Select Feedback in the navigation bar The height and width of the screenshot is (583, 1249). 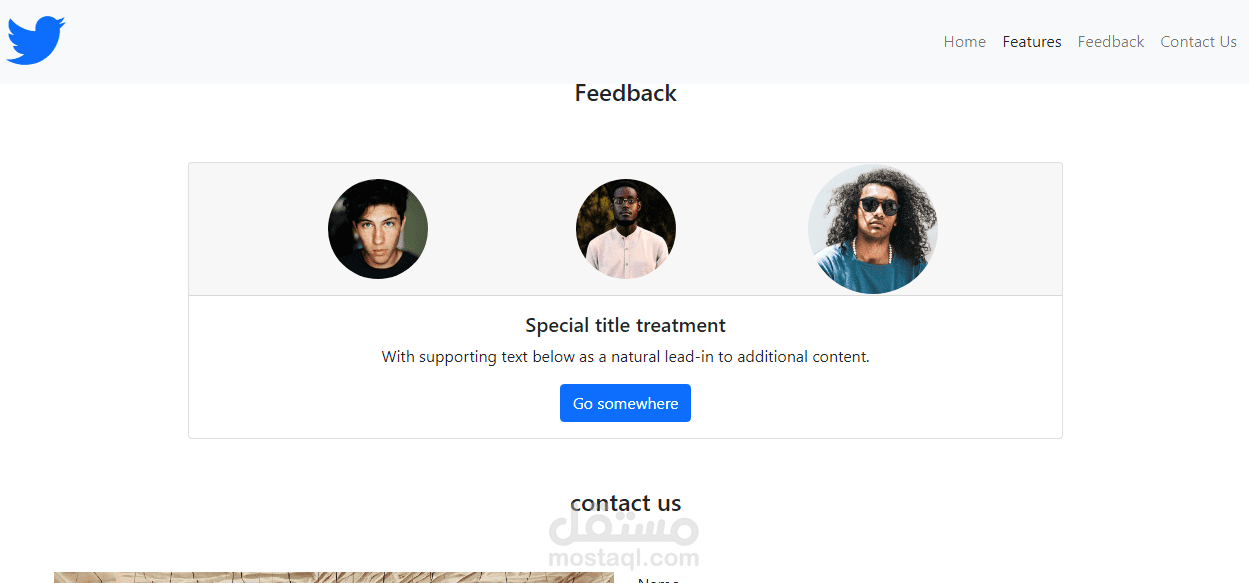1110,42
